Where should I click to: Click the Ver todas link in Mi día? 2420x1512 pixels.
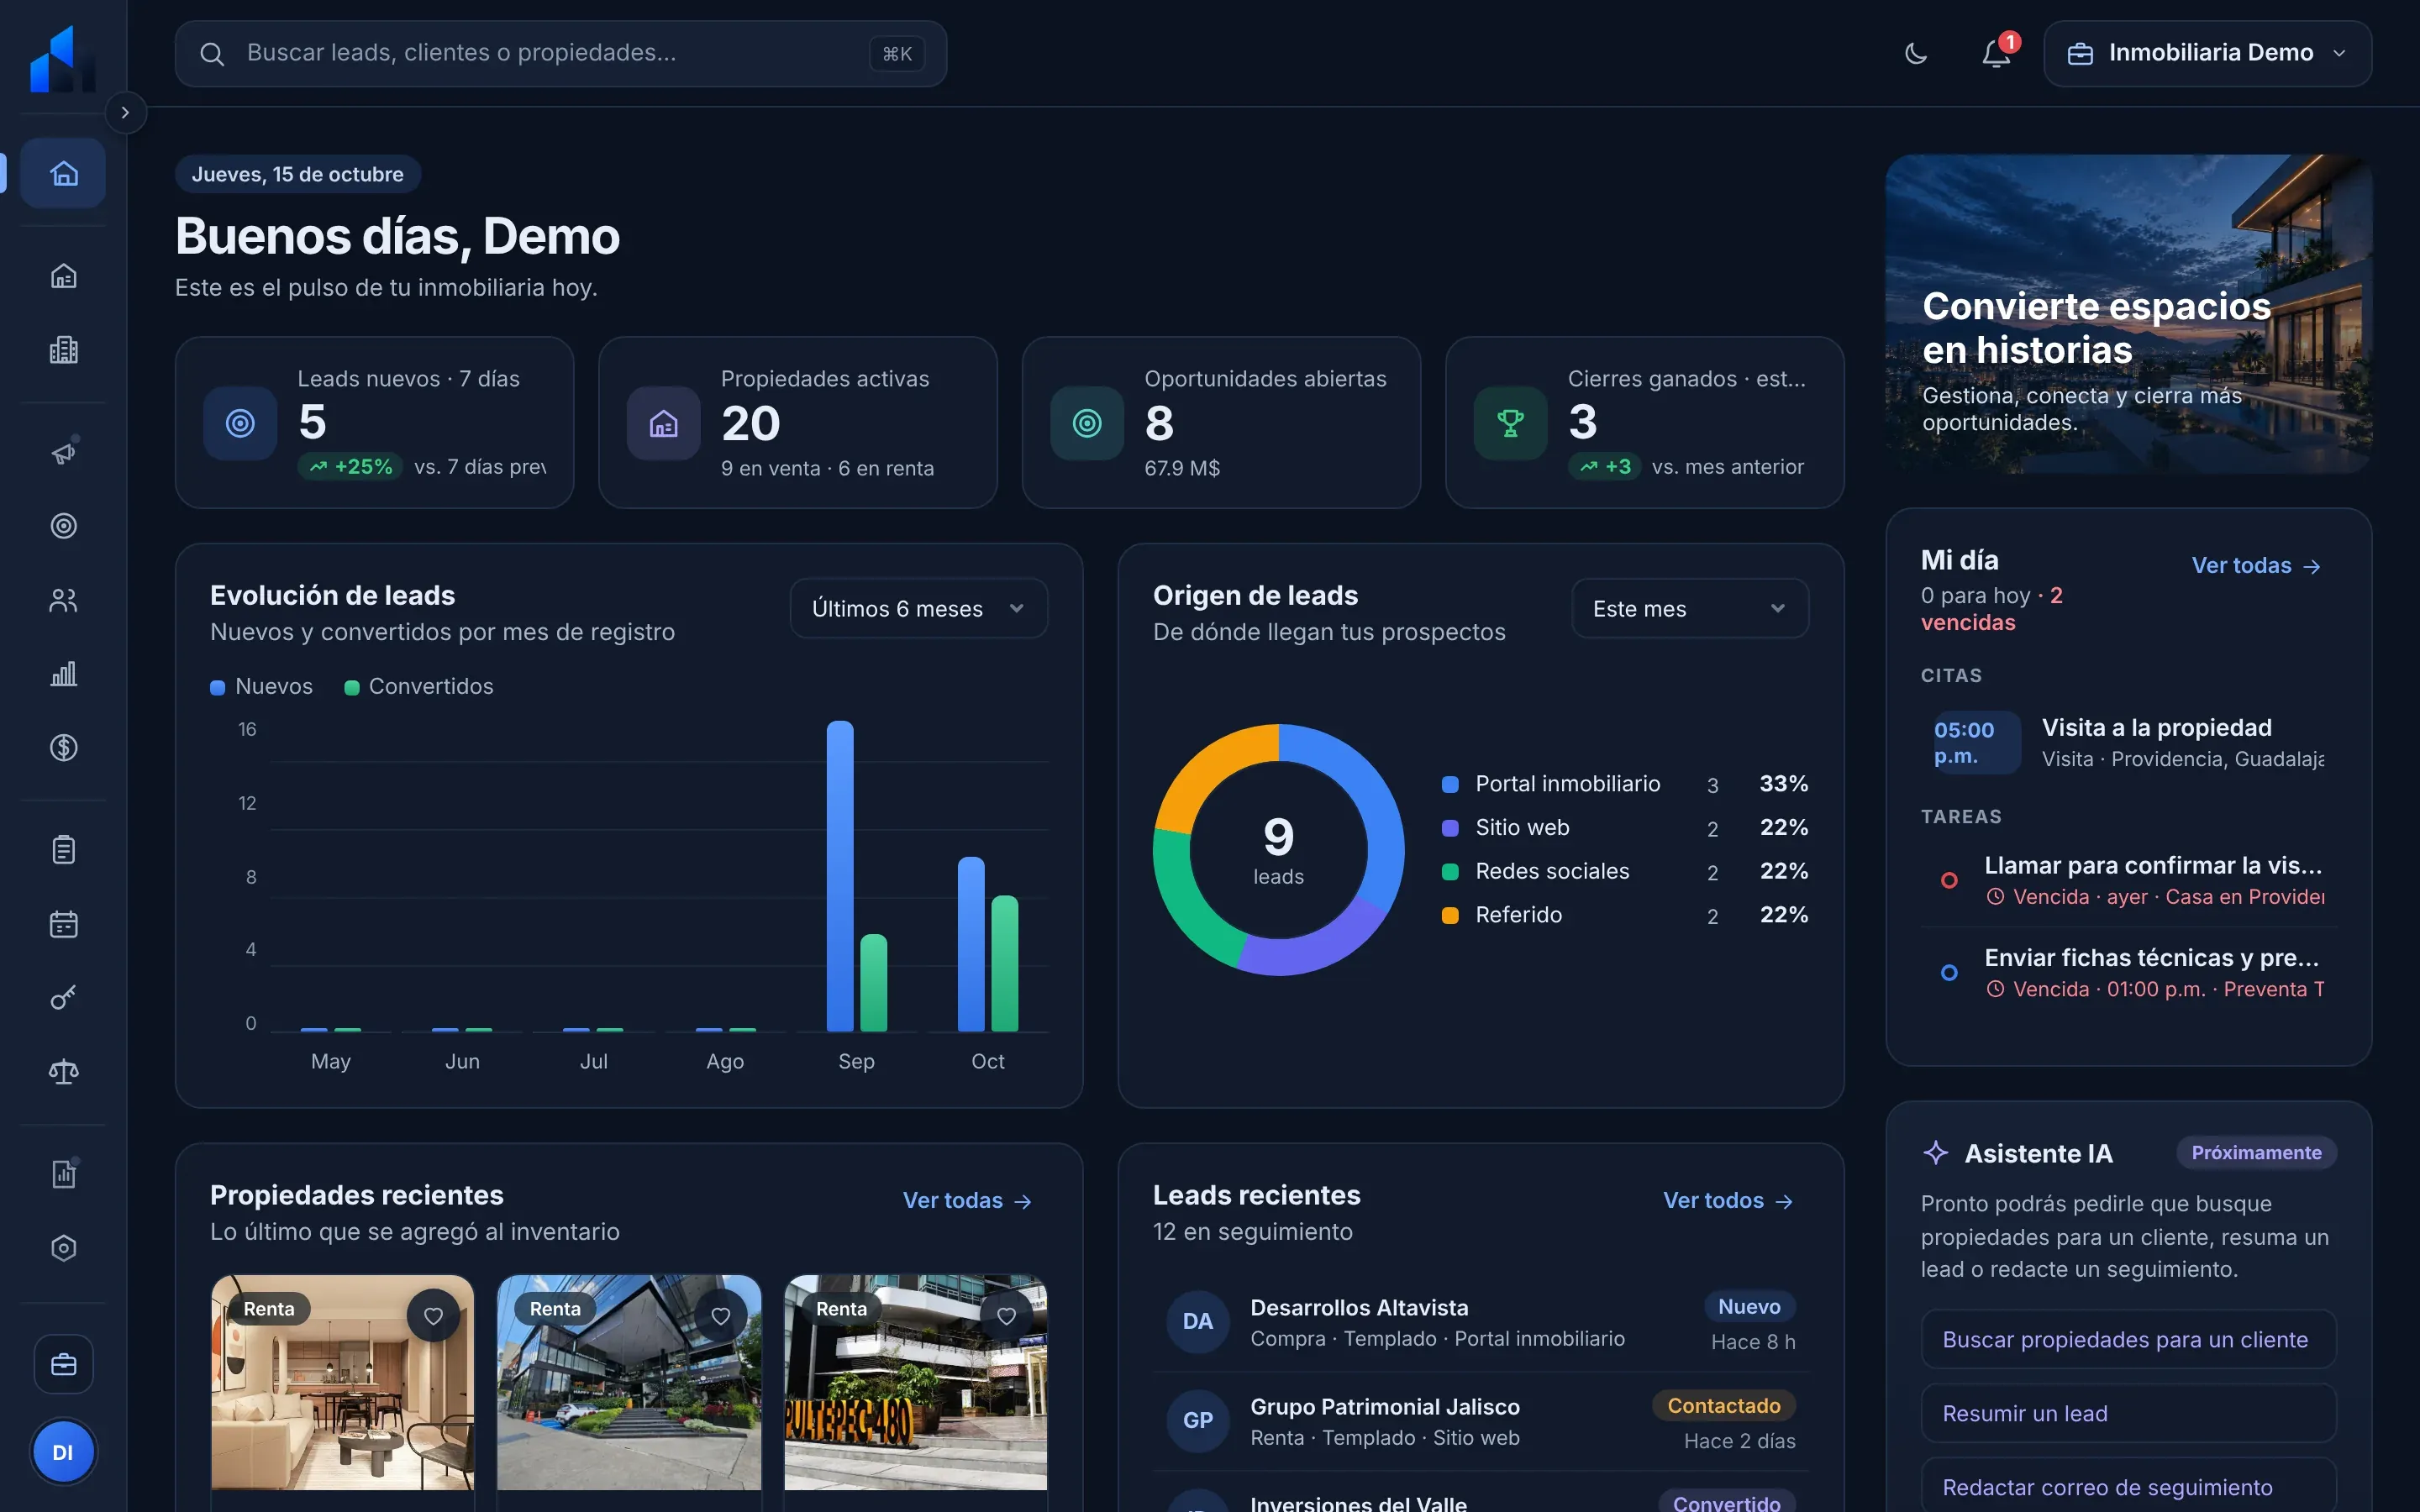[2256, 565]
